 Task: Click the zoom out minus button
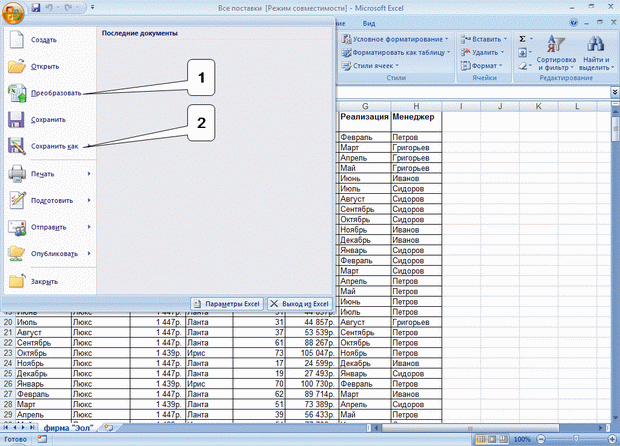click(x=541, y=439)
